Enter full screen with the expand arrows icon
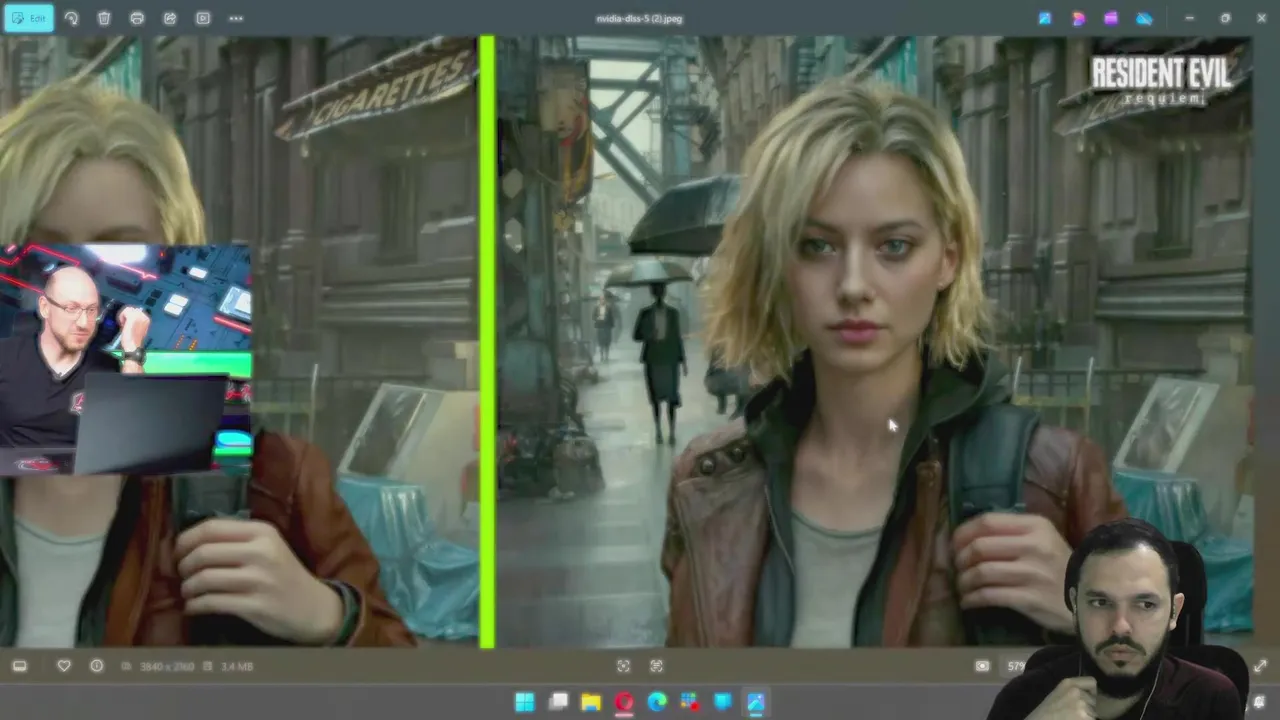Screen dimensions: 1280x720 pyautogui.click(x=1260, y=666)
